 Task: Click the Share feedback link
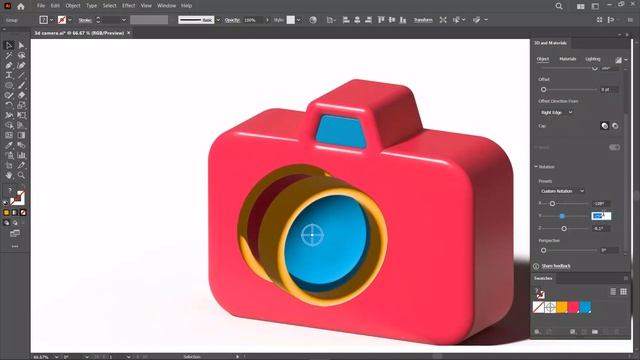[556, 266]
